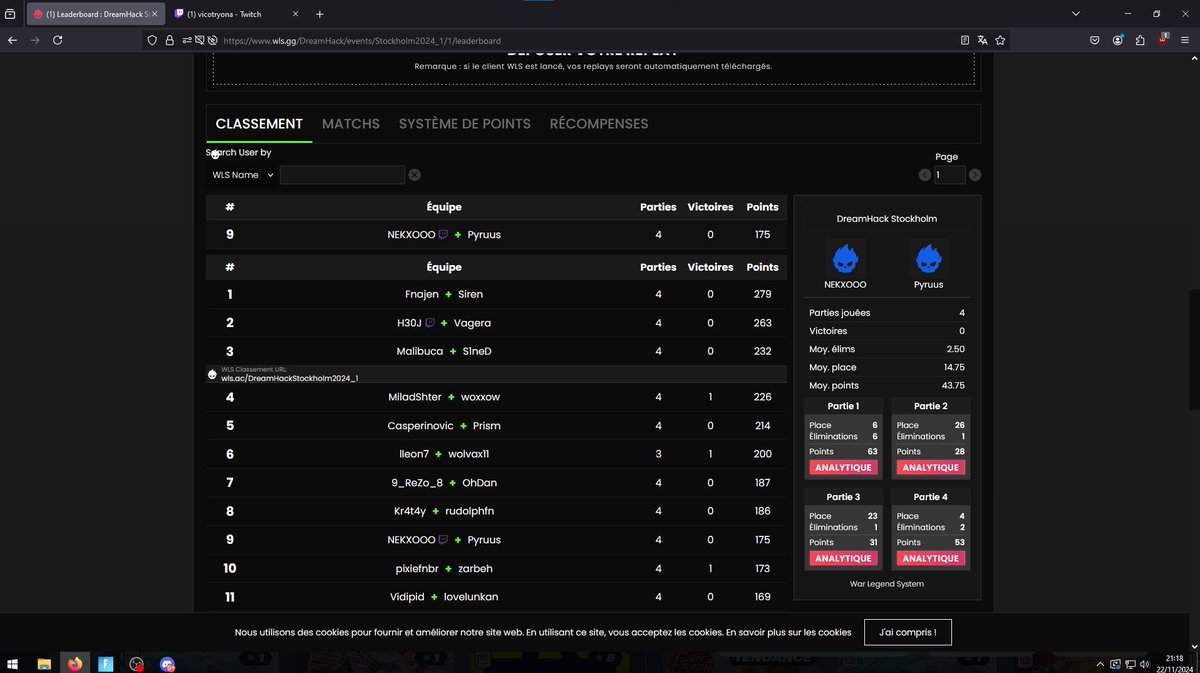Click the WLS Classement URL wls.ac link
The height and width of the screenshot is (673, 1200).
coord(290,378)
